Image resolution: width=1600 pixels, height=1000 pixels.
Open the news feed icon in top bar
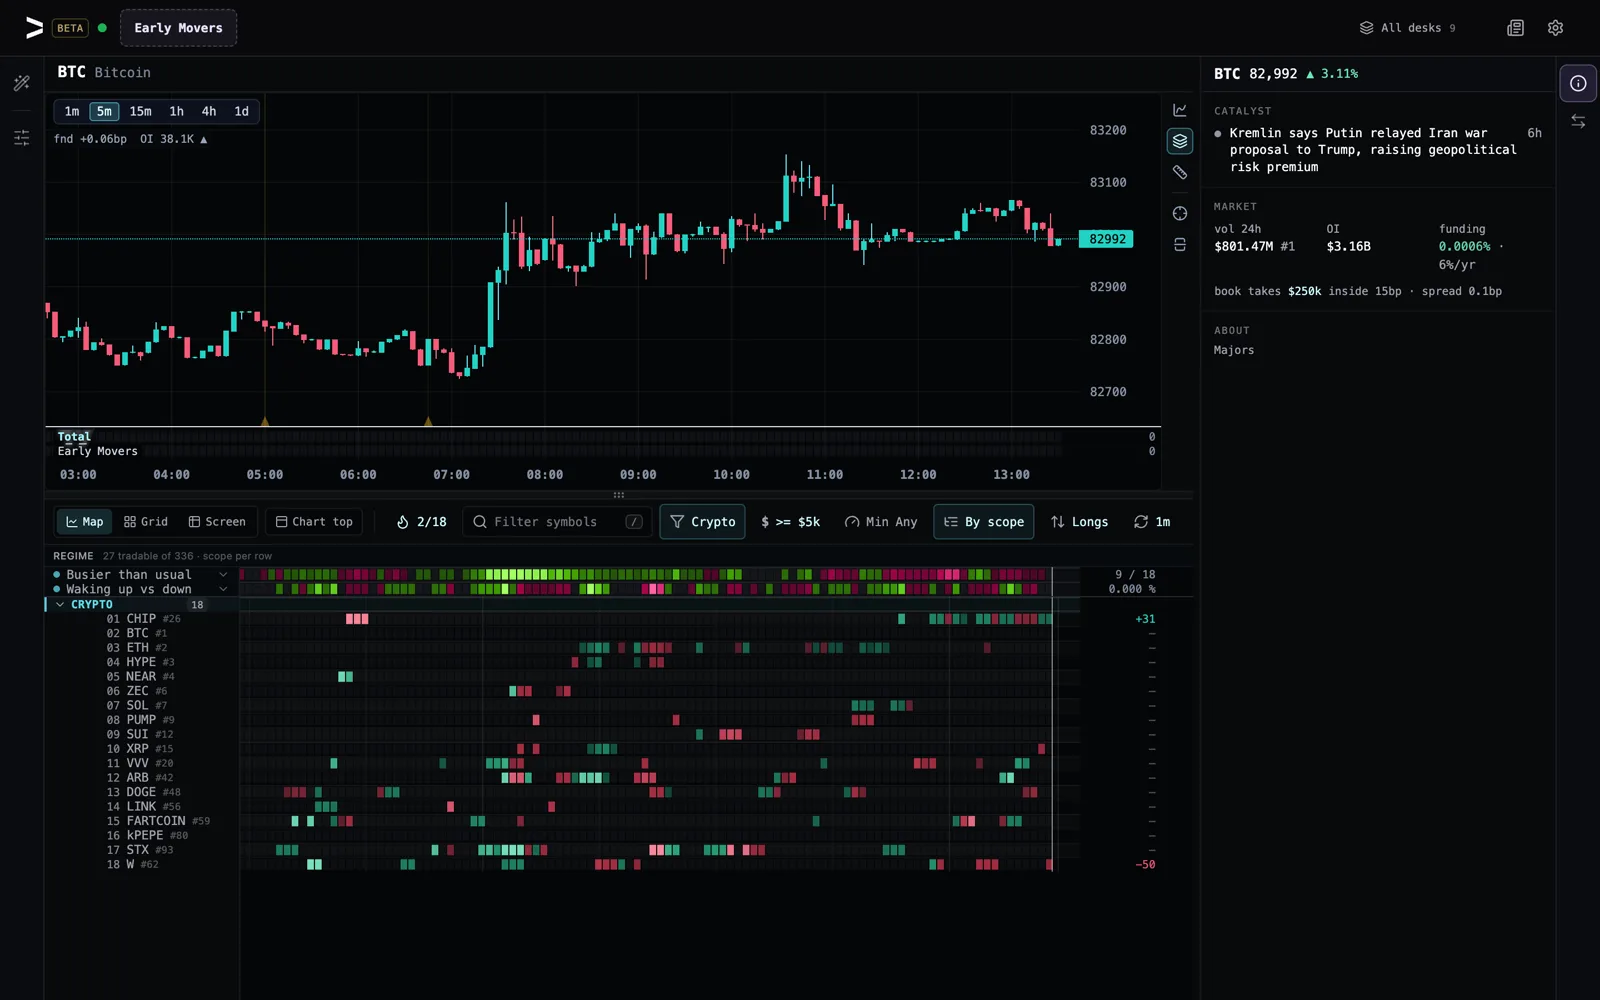pyautogui.click(x=1516, y=28)
